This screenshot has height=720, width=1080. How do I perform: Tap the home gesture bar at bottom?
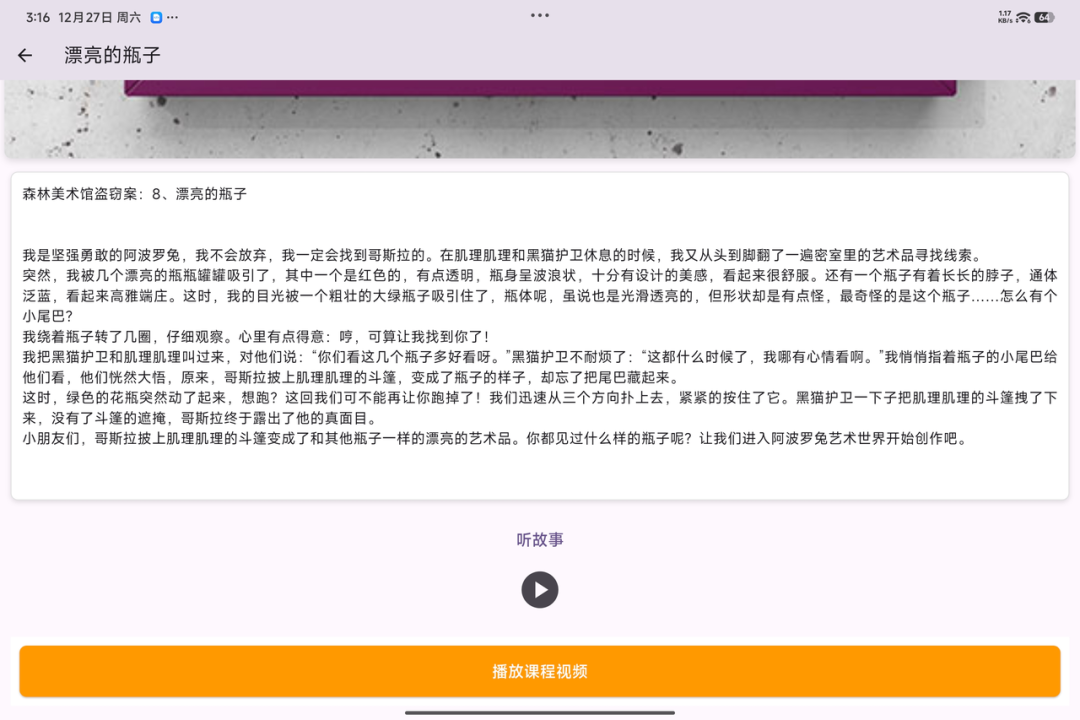coord(539,712)
